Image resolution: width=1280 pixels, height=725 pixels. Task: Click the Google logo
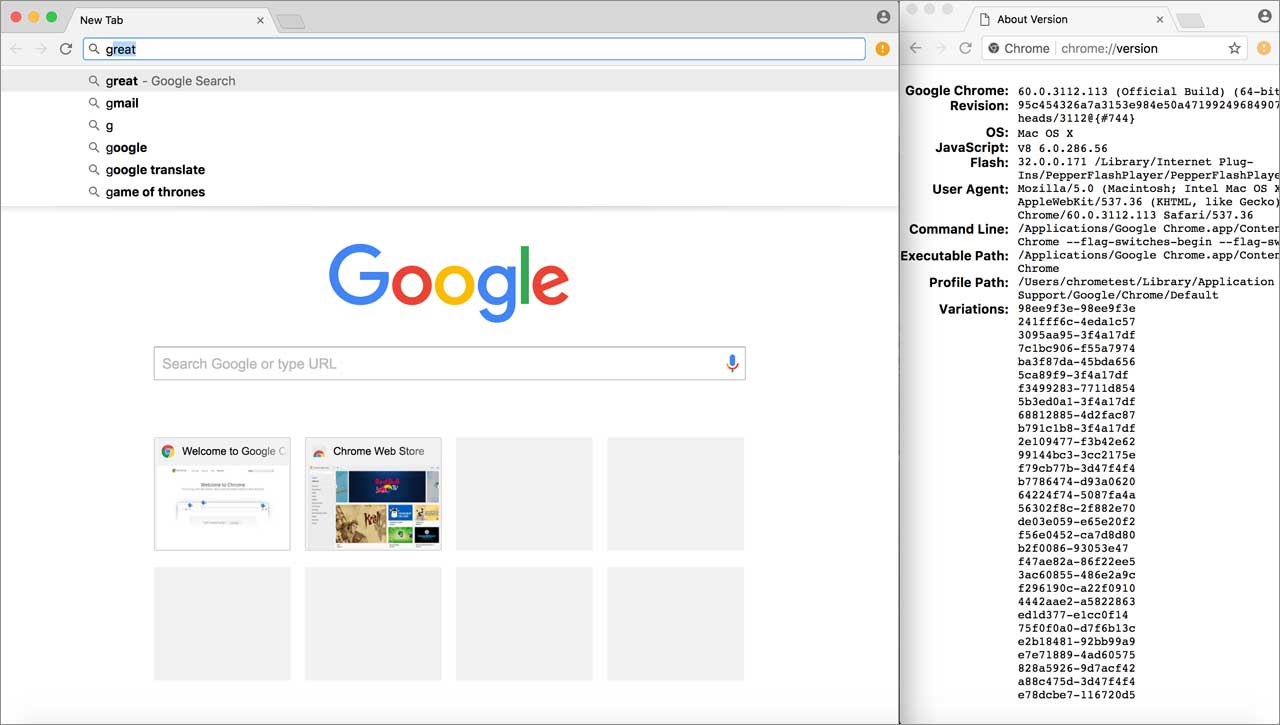click(449, 282)
